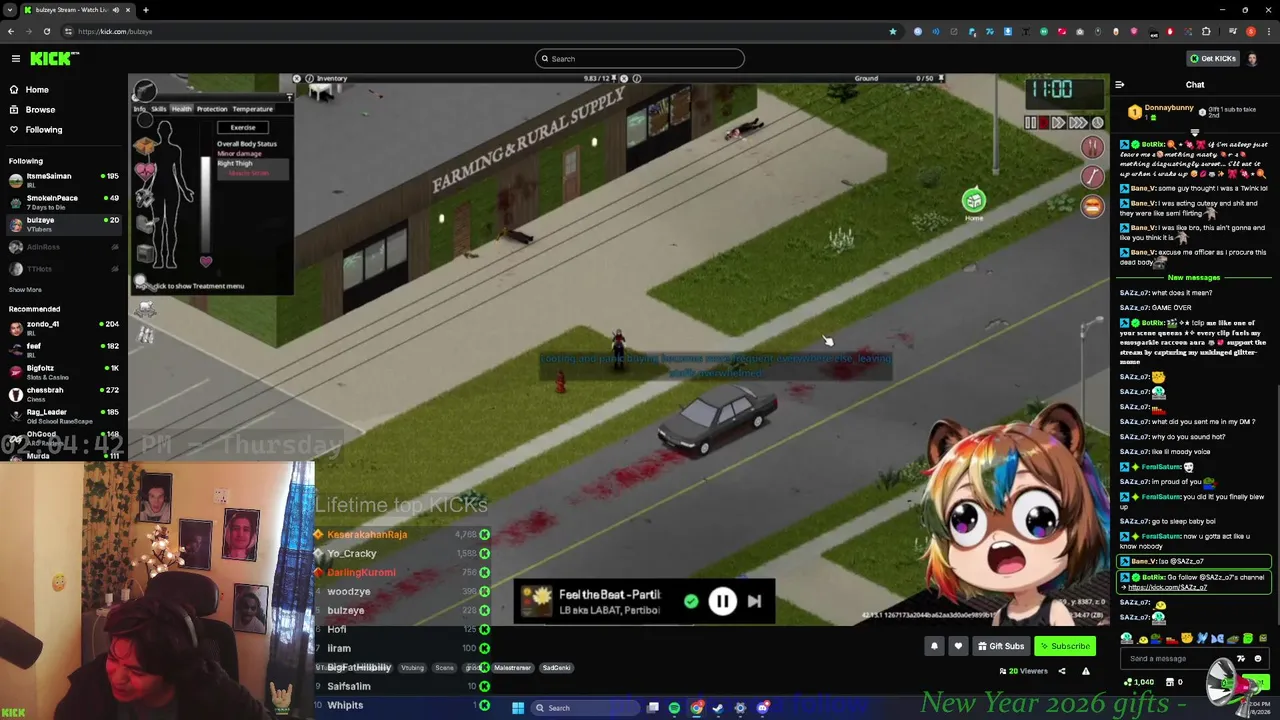Screen dimensions: 1280x720
Task: Select the equipped revolver weapon icon
Action: coord(145,92)
